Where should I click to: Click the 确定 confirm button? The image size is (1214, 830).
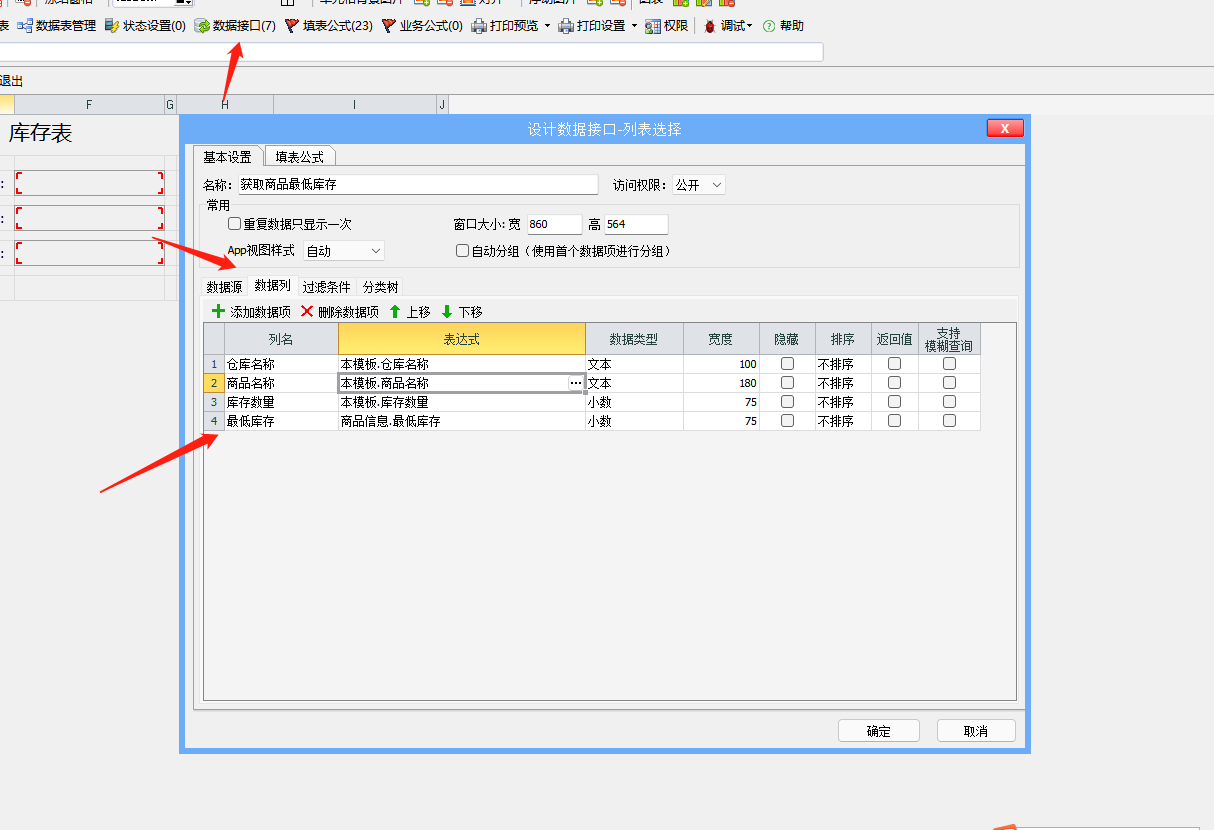click(x=878, y=730)
